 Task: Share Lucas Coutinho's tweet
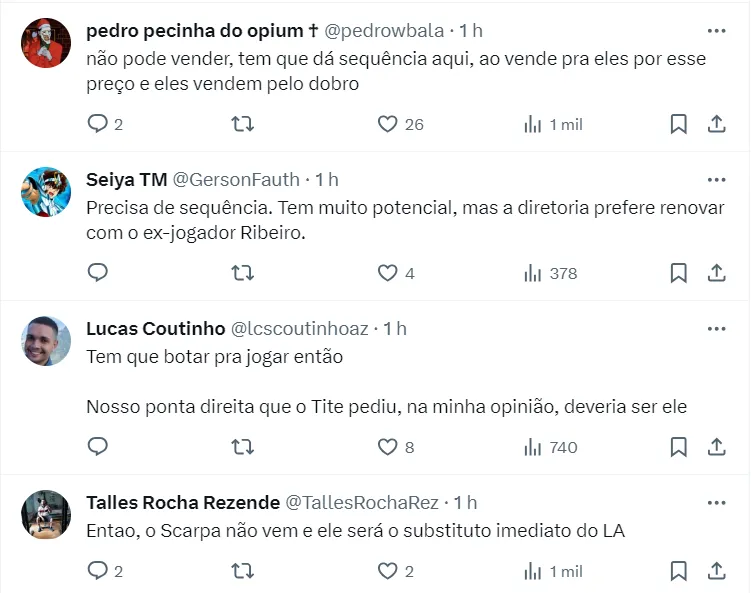pyautogui.click(x=716, y=447)
